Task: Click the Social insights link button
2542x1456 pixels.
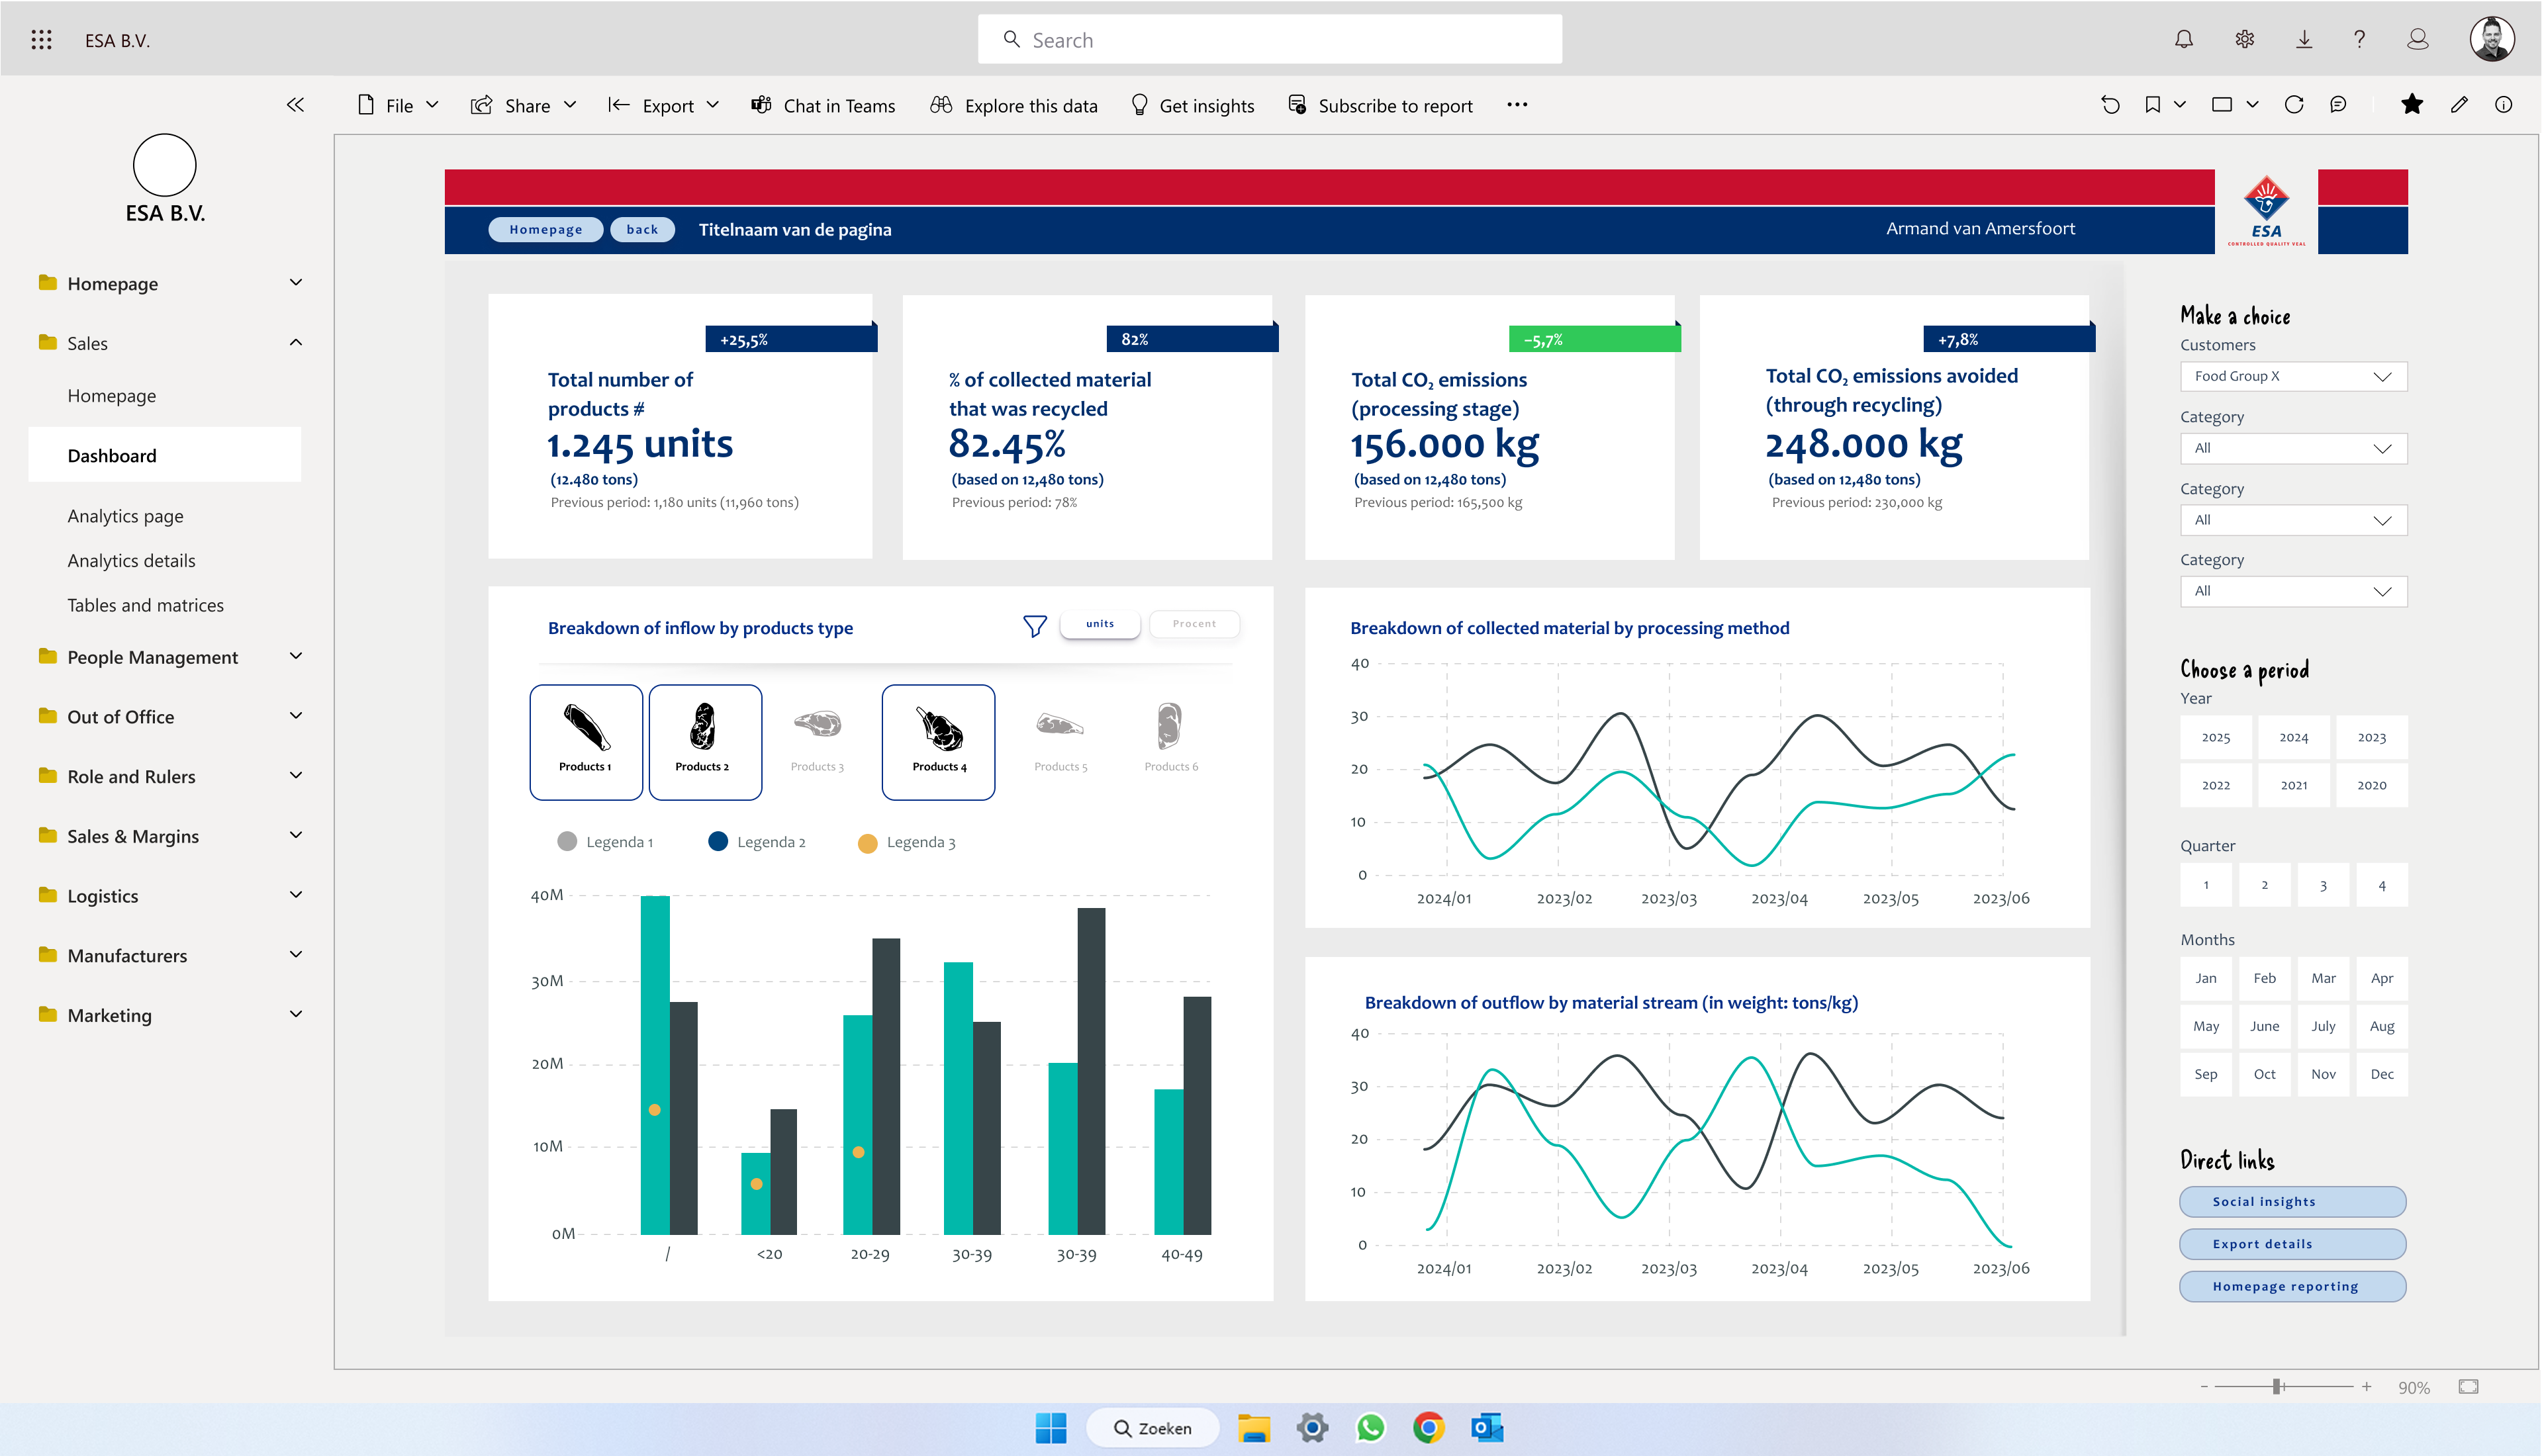Action: click(x=2292, y=1202)
